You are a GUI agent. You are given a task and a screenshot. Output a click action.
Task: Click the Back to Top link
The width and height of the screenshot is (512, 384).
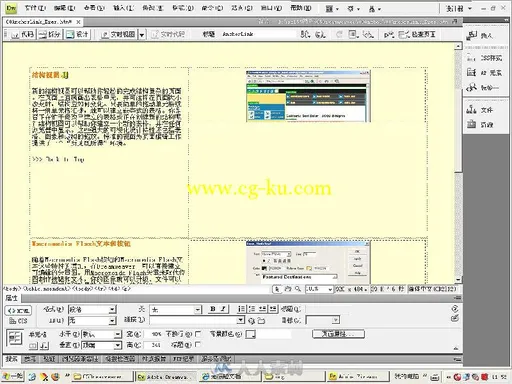tap(58, 159)
